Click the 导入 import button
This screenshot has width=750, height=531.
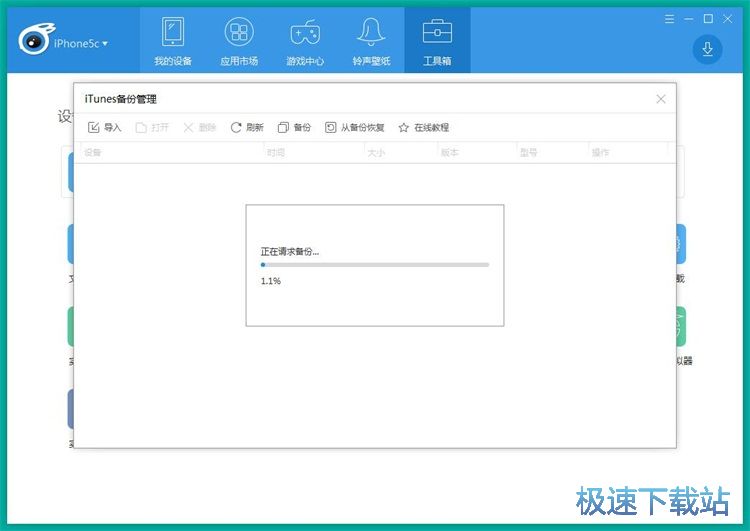pyautogui.click(x=104, y=127)
